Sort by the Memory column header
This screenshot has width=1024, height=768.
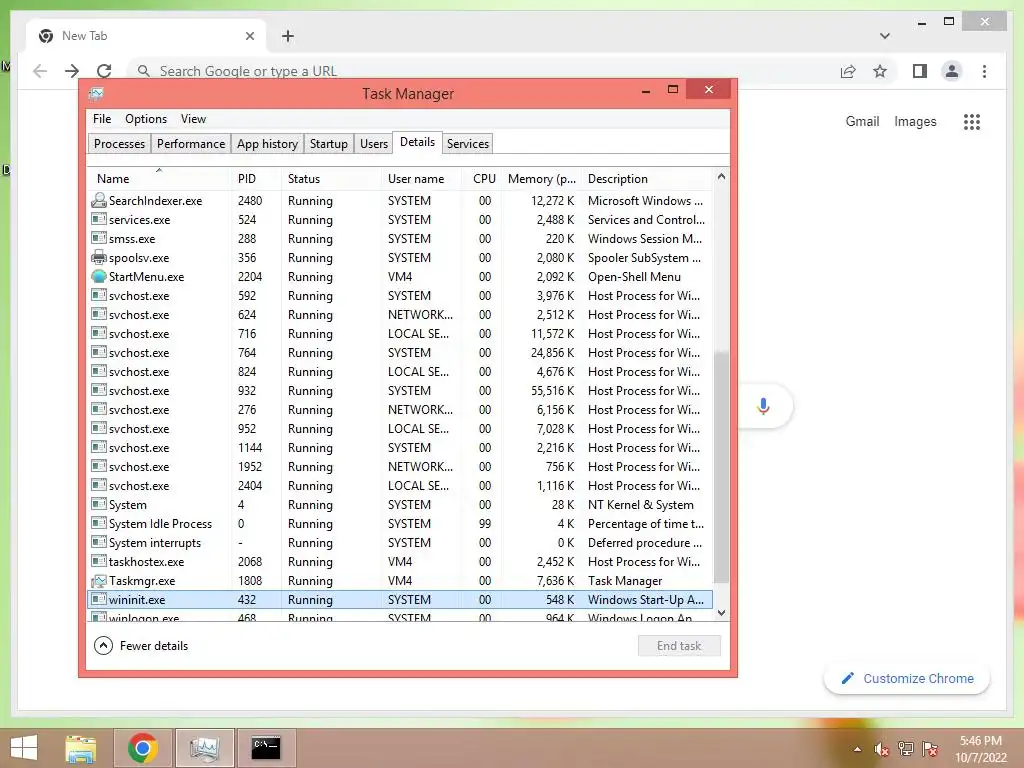(x=541, y=178)
